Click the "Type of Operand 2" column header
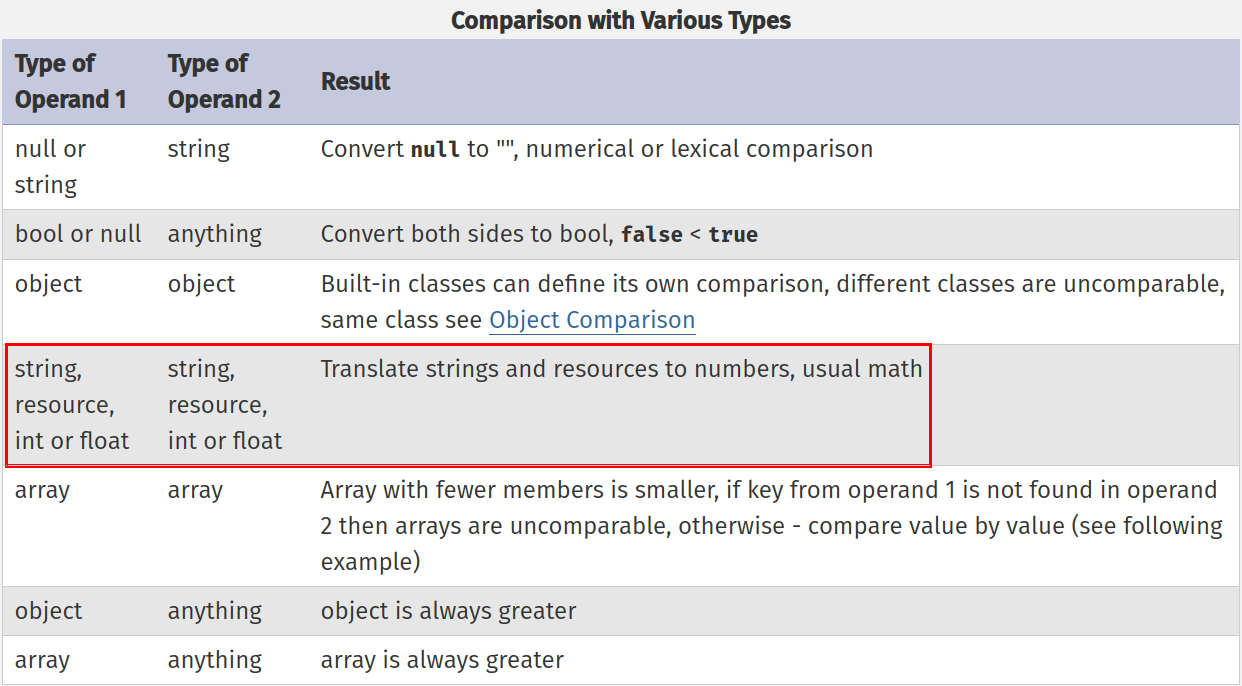 click(x=224, y=81)
